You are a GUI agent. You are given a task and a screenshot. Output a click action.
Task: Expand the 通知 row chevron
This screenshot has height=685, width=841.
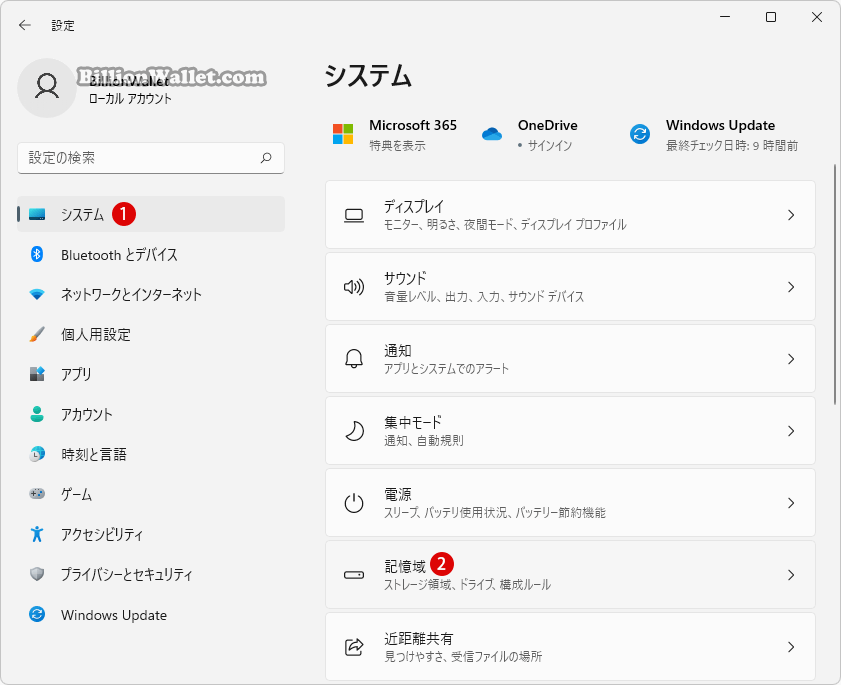tap(791, 359)
